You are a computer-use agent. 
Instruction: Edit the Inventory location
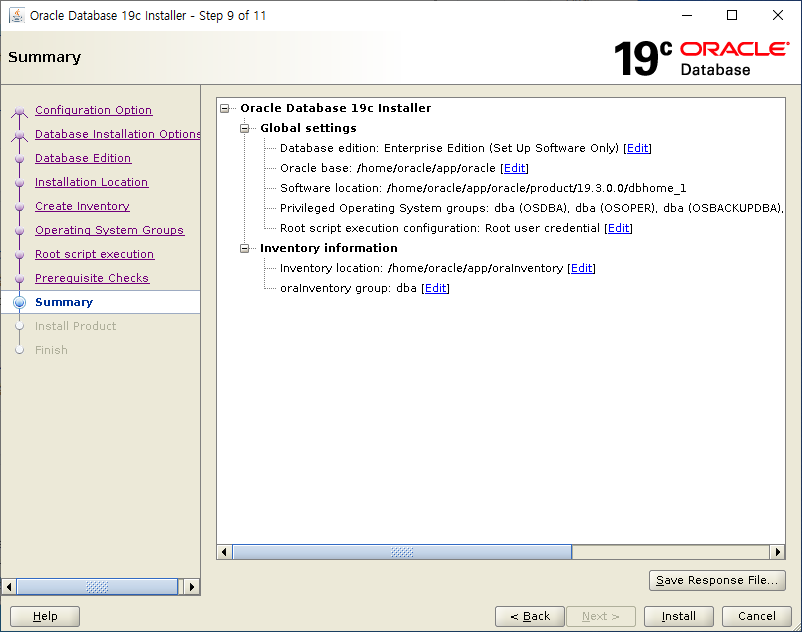pos(582,268)
